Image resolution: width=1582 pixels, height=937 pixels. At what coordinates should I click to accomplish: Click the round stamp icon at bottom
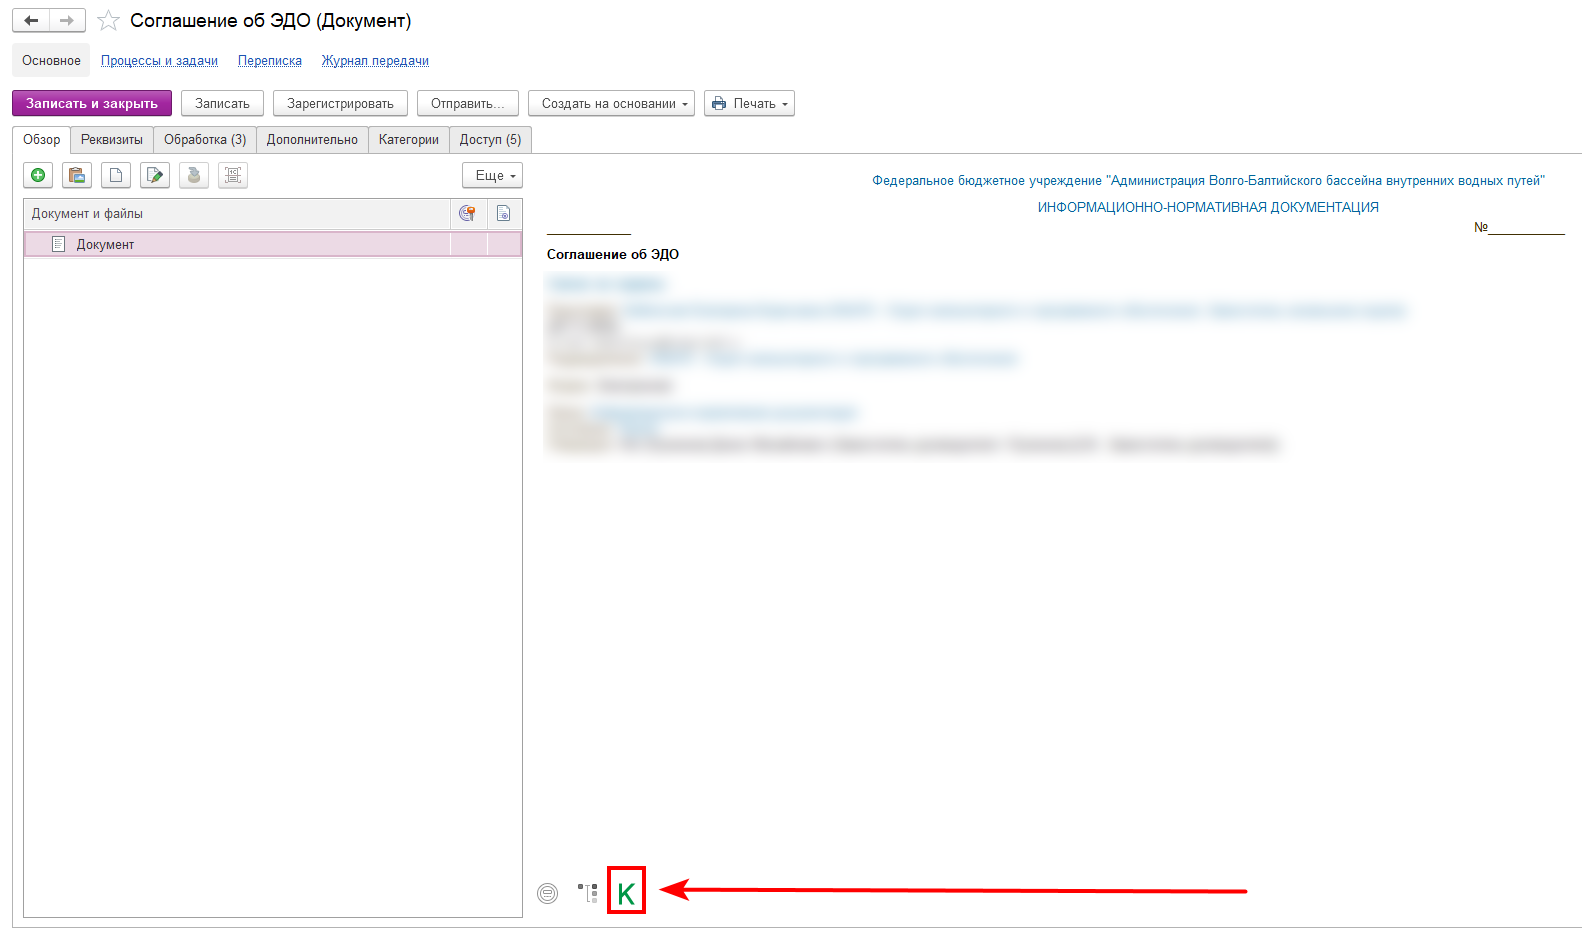548,893
